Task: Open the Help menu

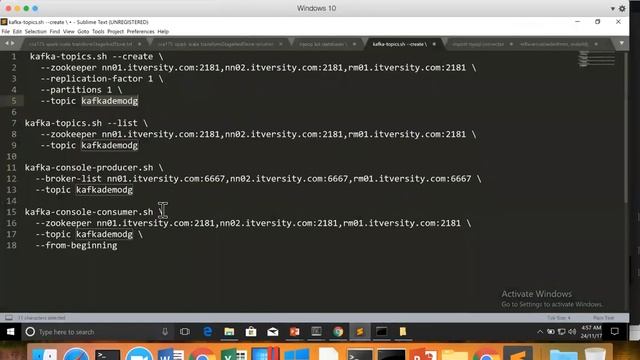Action: [163, 31]
